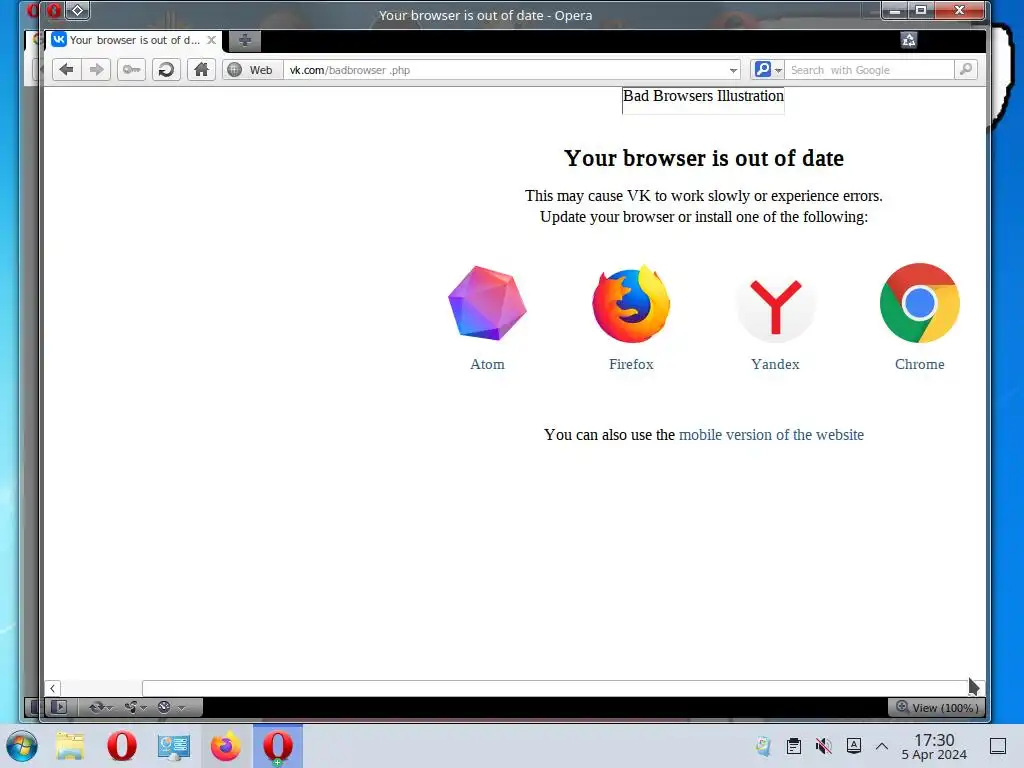Open the Opera Turbo gauge dropdown

pyautogui.click(x=172, y=707)
